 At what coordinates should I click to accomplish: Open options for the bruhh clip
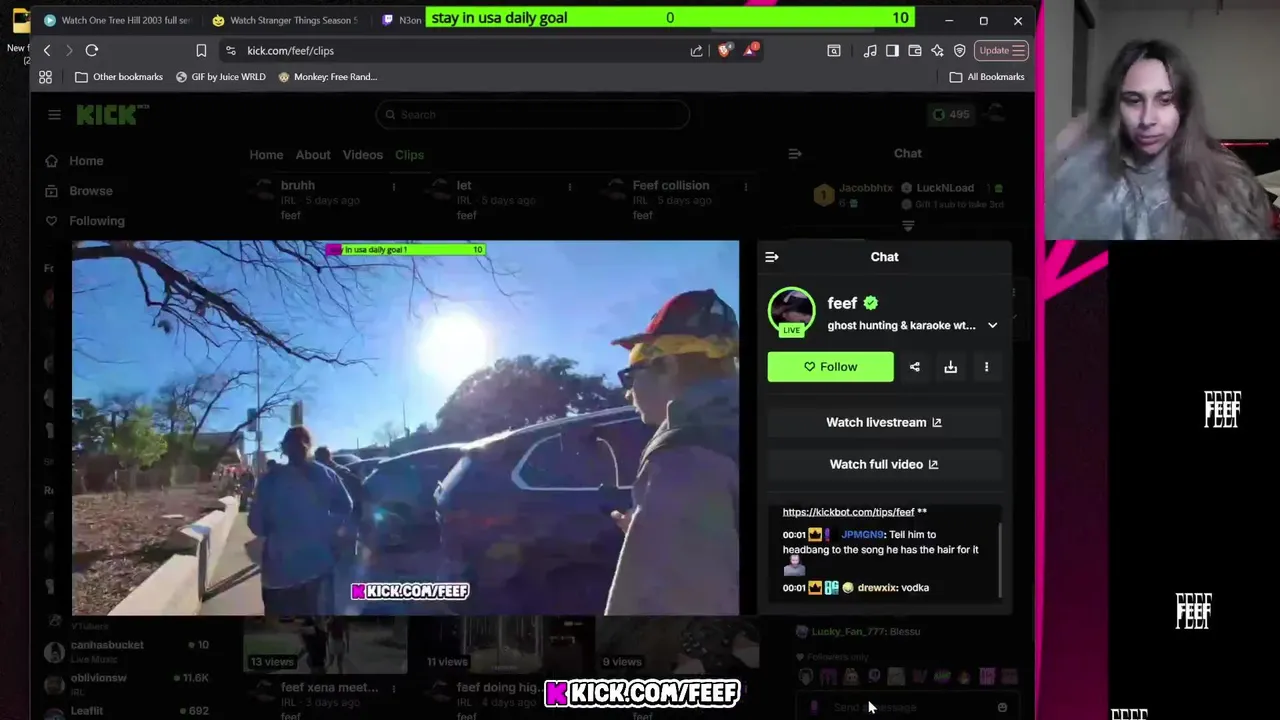point(394,187)
